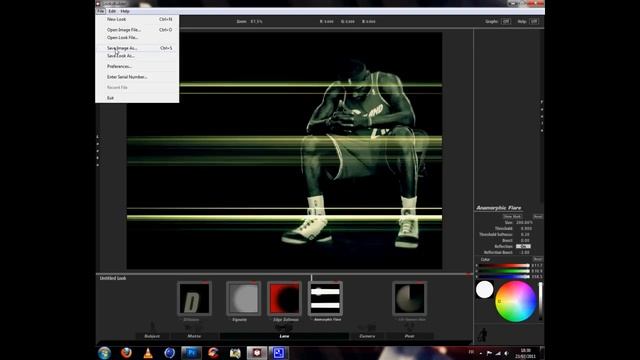Choose Save Look As from the menu
The width and height of the screenshot is (640, 360).
[x=137, y=56]
